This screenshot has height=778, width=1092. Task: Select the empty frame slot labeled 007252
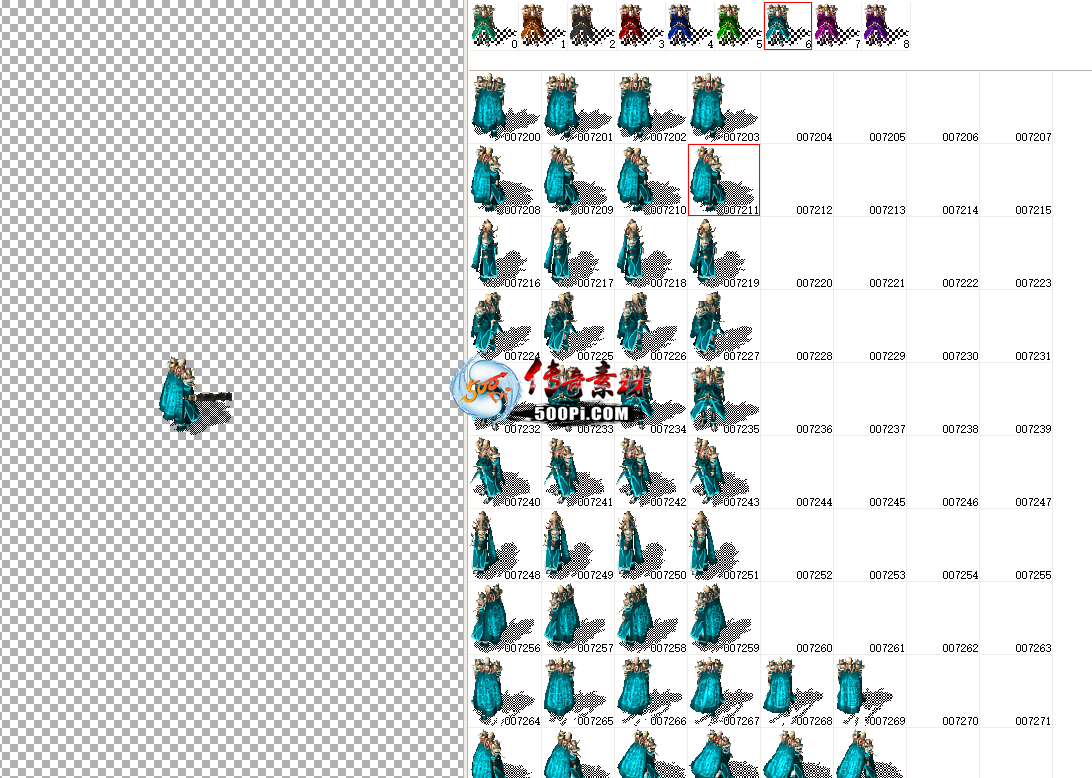(797, 546)
